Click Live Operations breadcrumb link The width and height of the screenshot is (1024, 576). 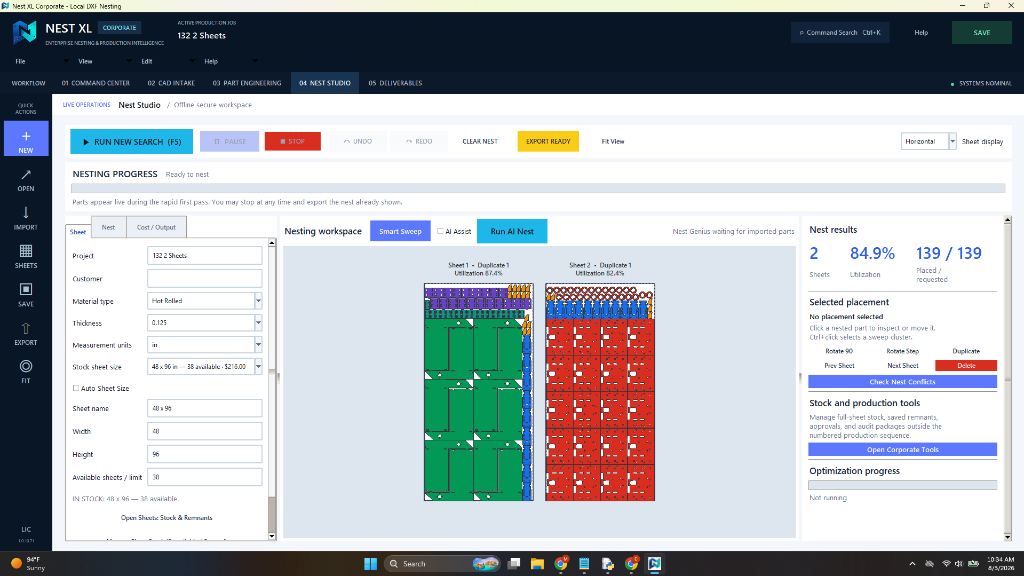tap(86, 104)
